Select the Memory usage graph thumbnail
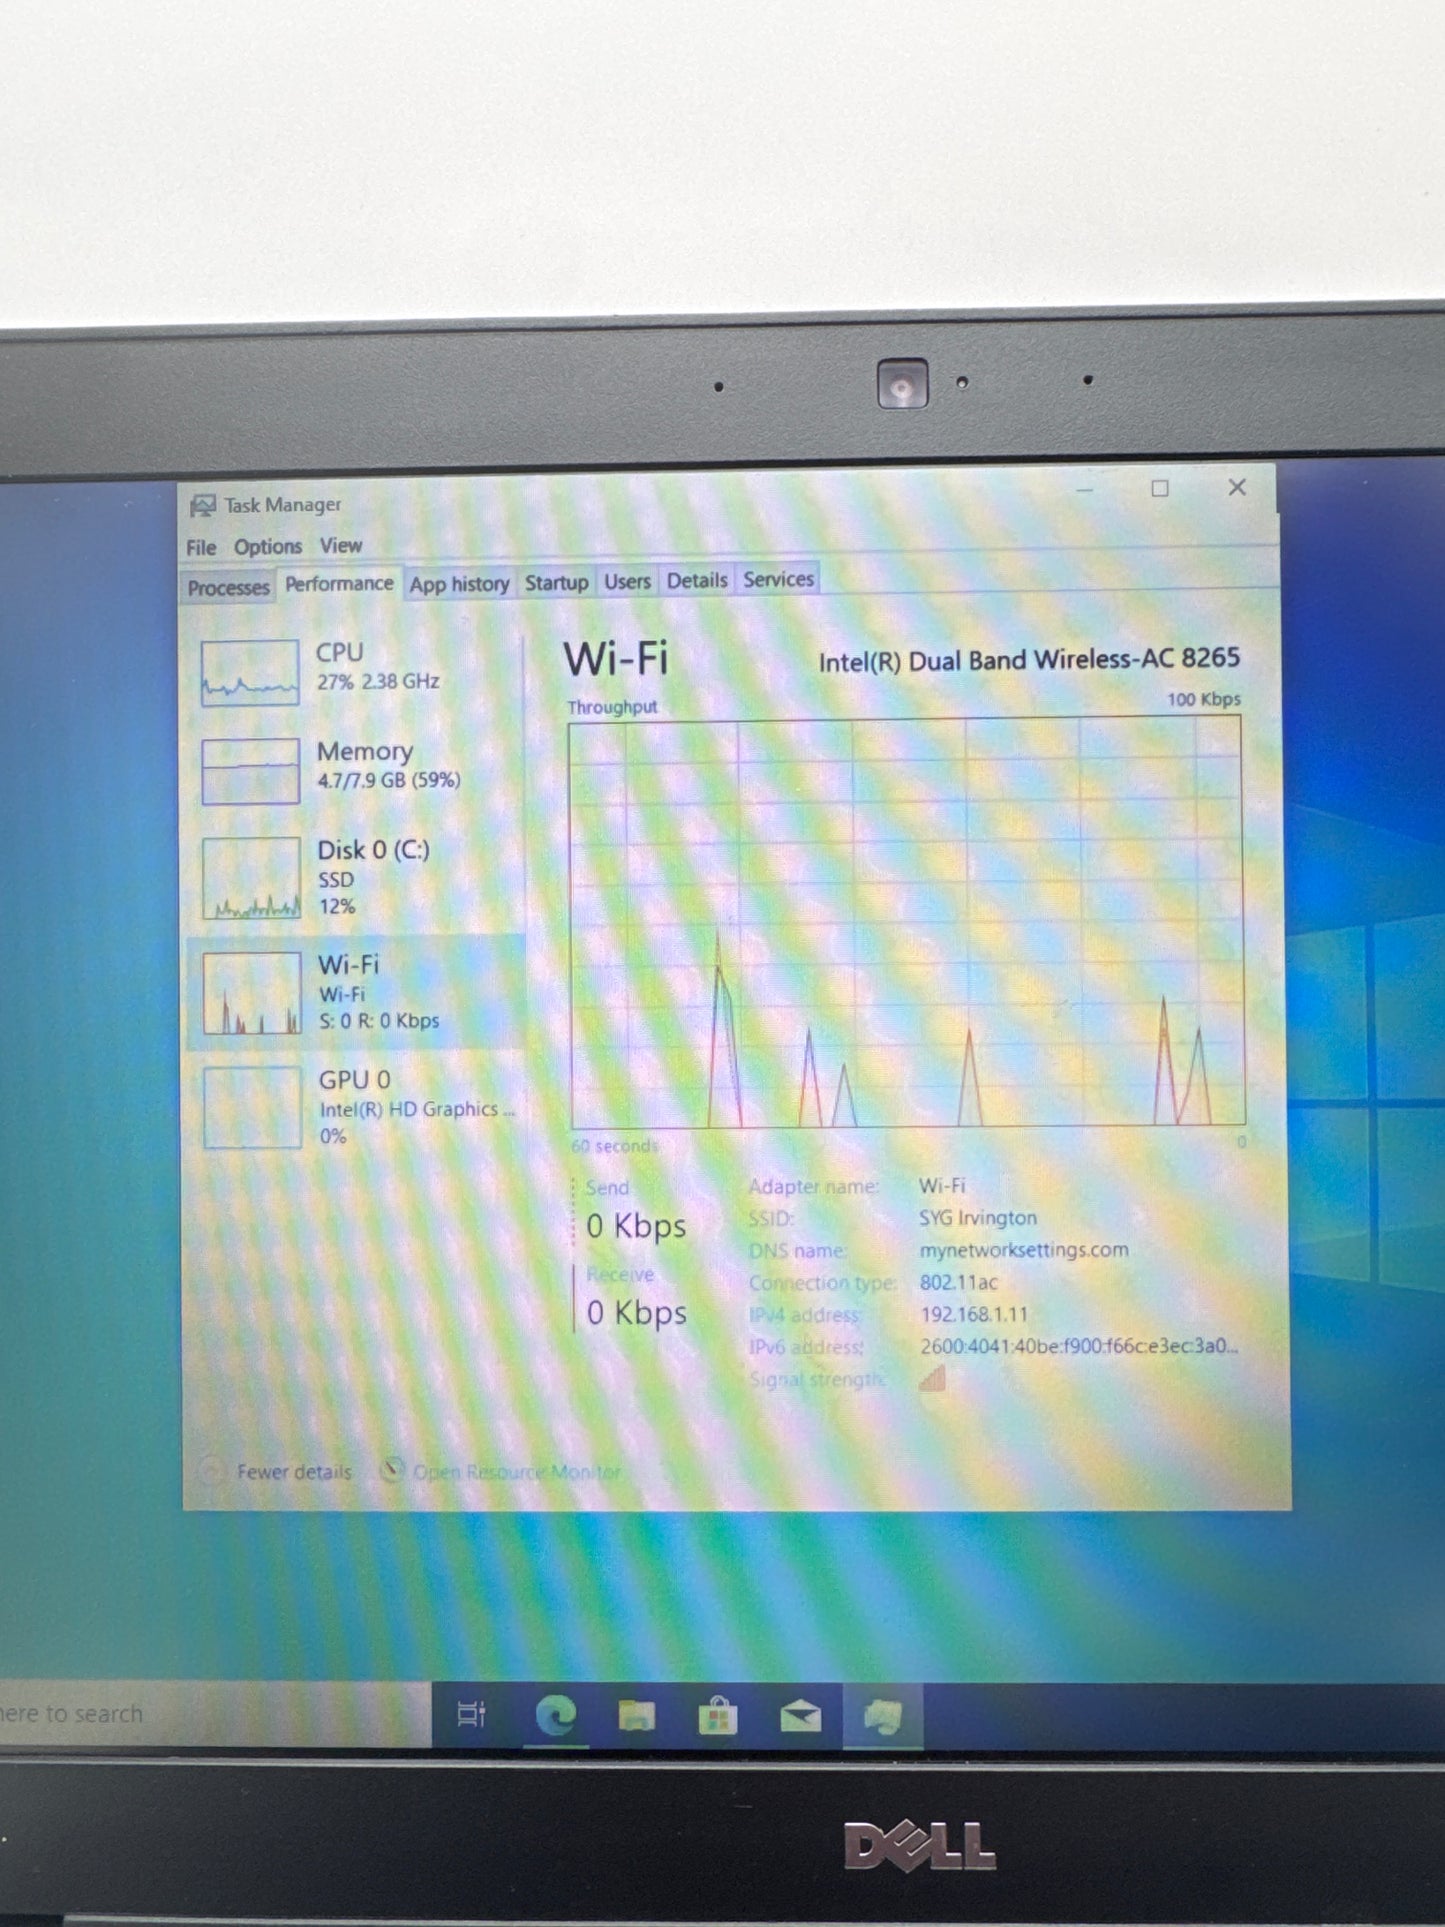 251,771
